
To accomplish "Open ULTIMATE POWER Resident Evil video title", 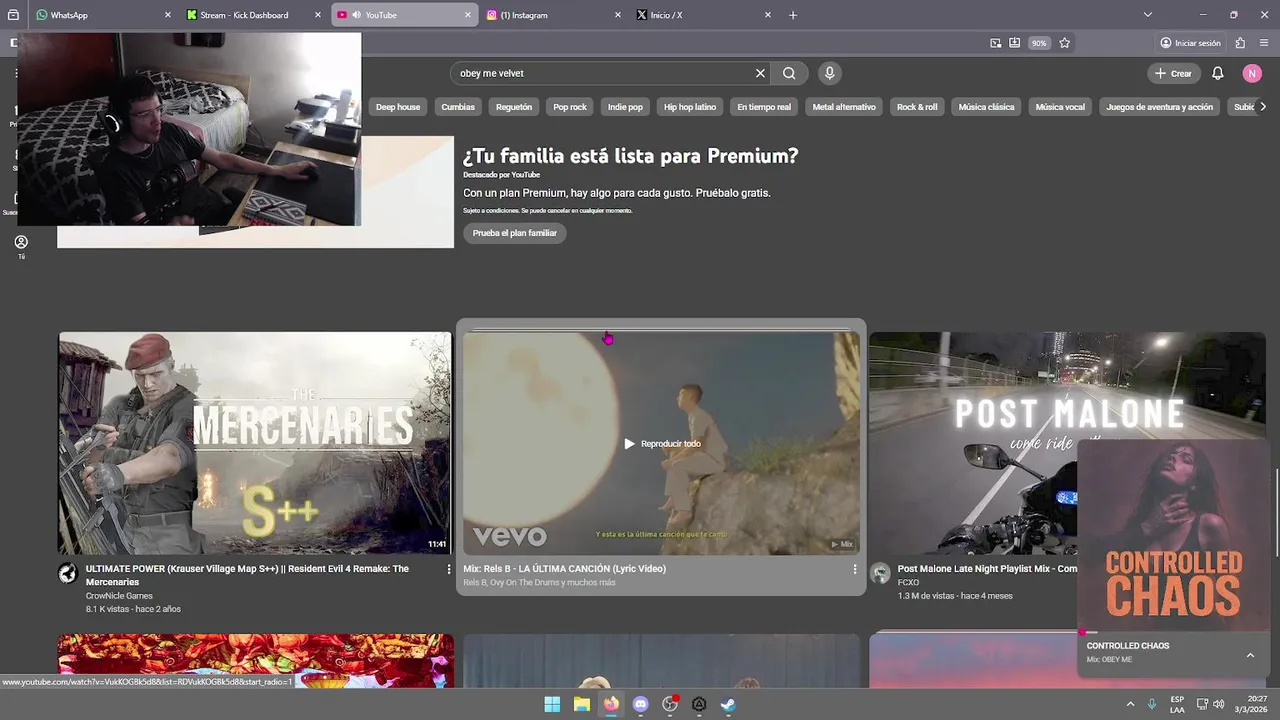I will coord(247,574).
